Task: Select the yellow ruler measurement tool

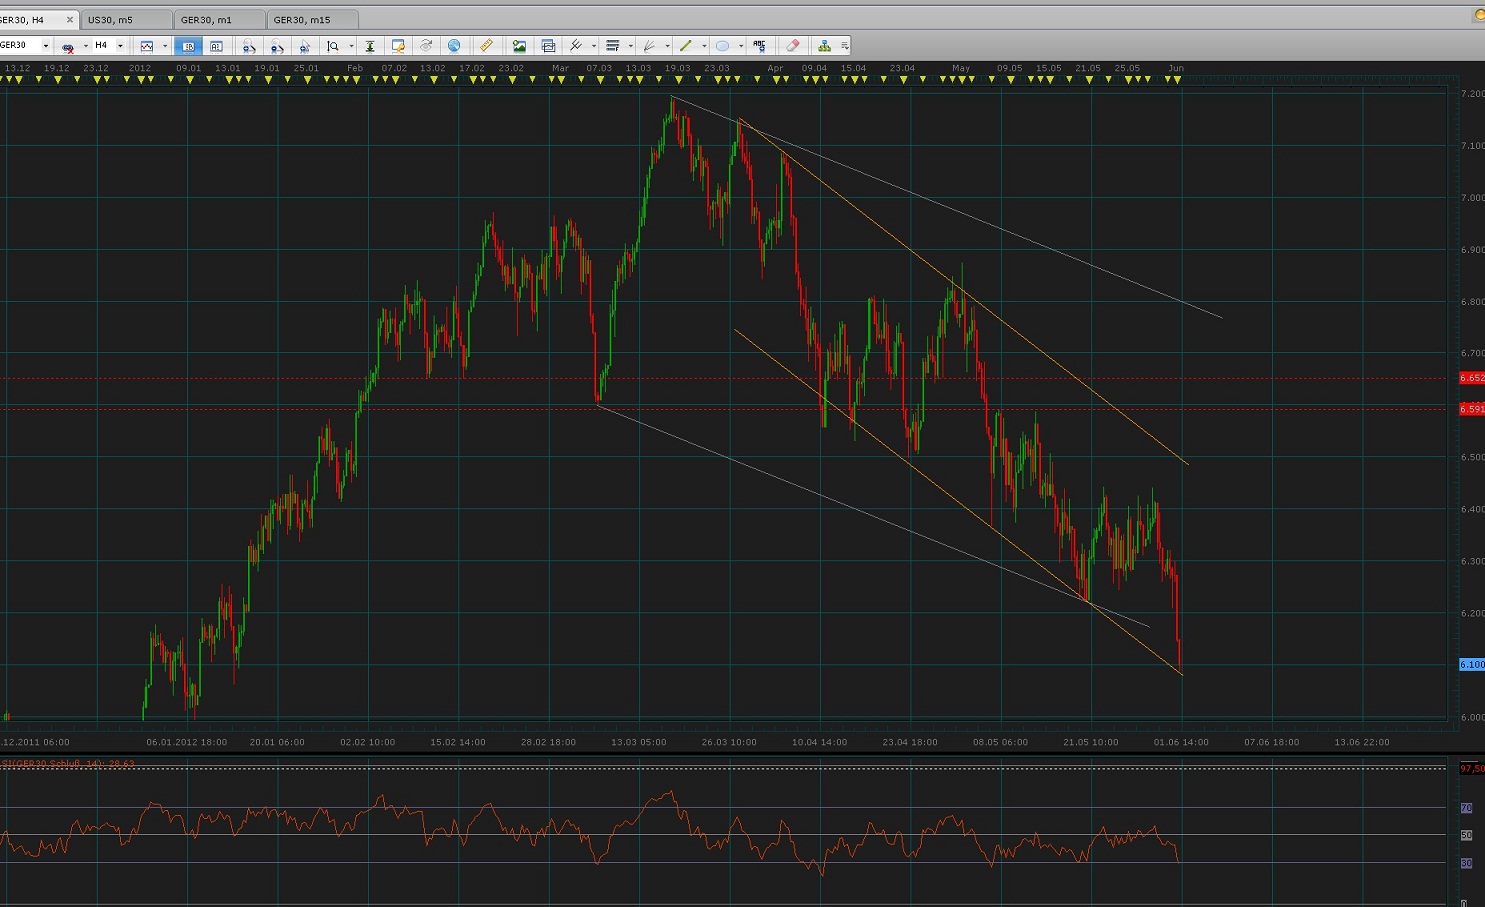Action: pos(486,46)
